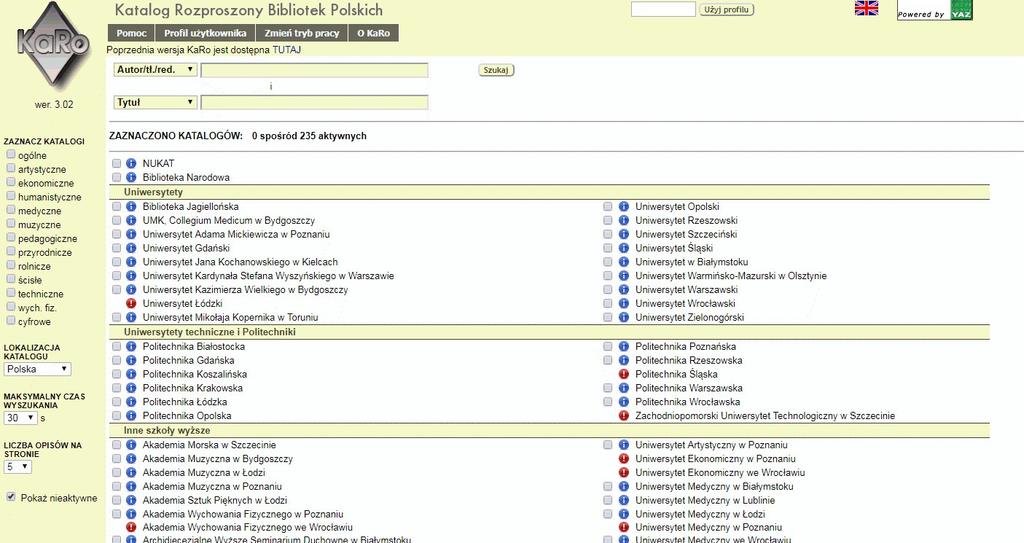Screen dimensions: 1024x543
Task: Open info icon for Politechnika Opolska
Action: tap(131, 416)
